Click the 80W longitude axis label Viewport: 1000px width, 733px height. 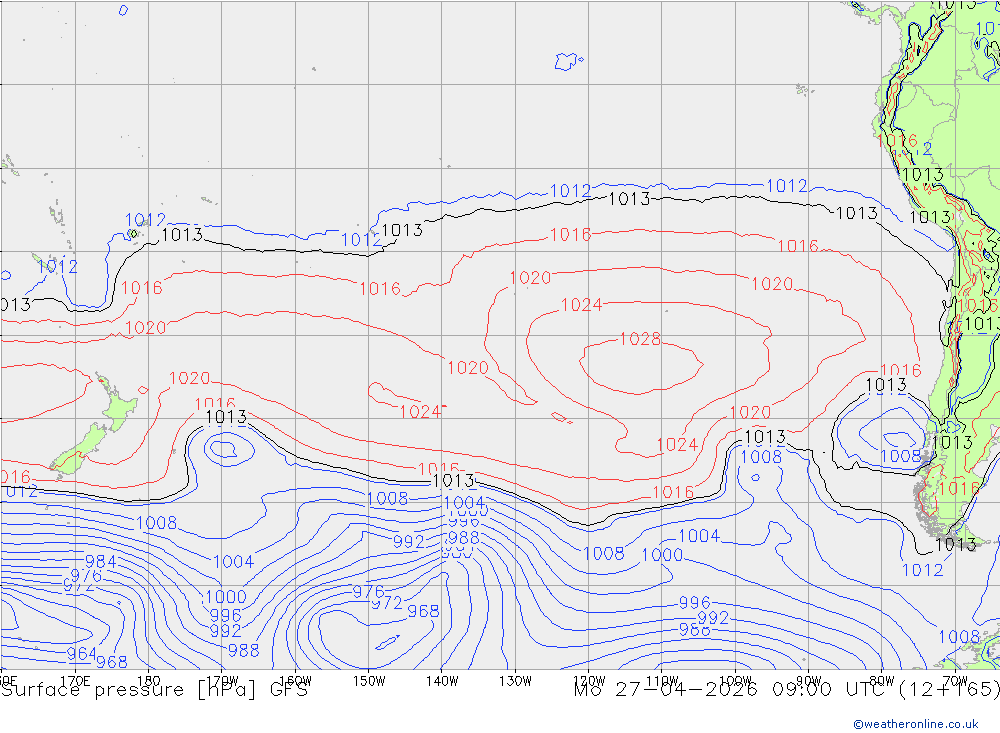tap(882, 681)
